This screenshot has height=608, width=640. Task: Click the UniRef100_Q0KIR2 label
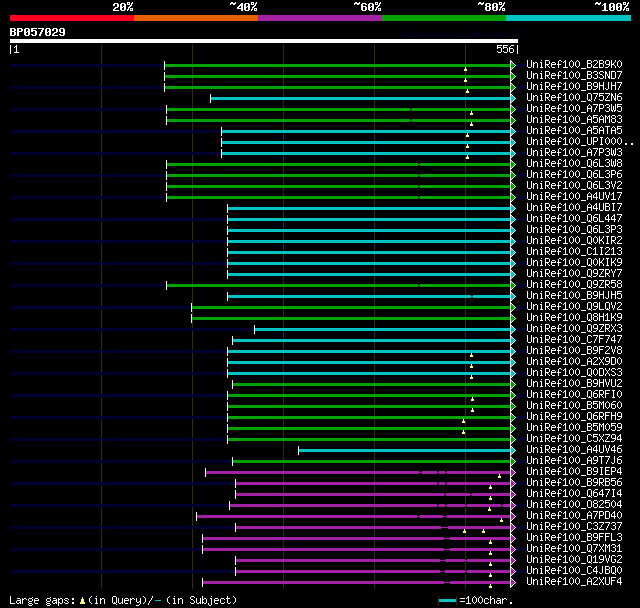coord(574,241)
